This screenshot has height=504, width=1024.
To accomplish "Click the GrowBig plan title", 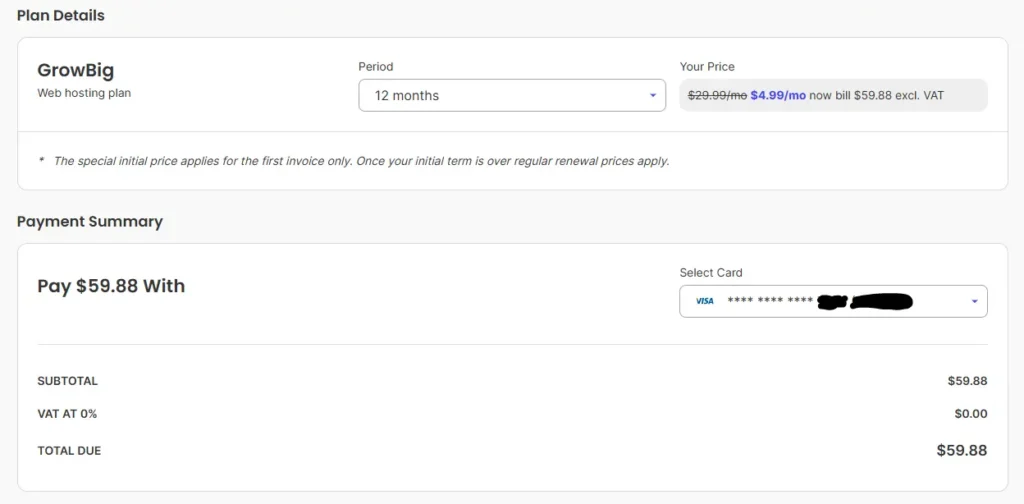I will tap(76, 70).
